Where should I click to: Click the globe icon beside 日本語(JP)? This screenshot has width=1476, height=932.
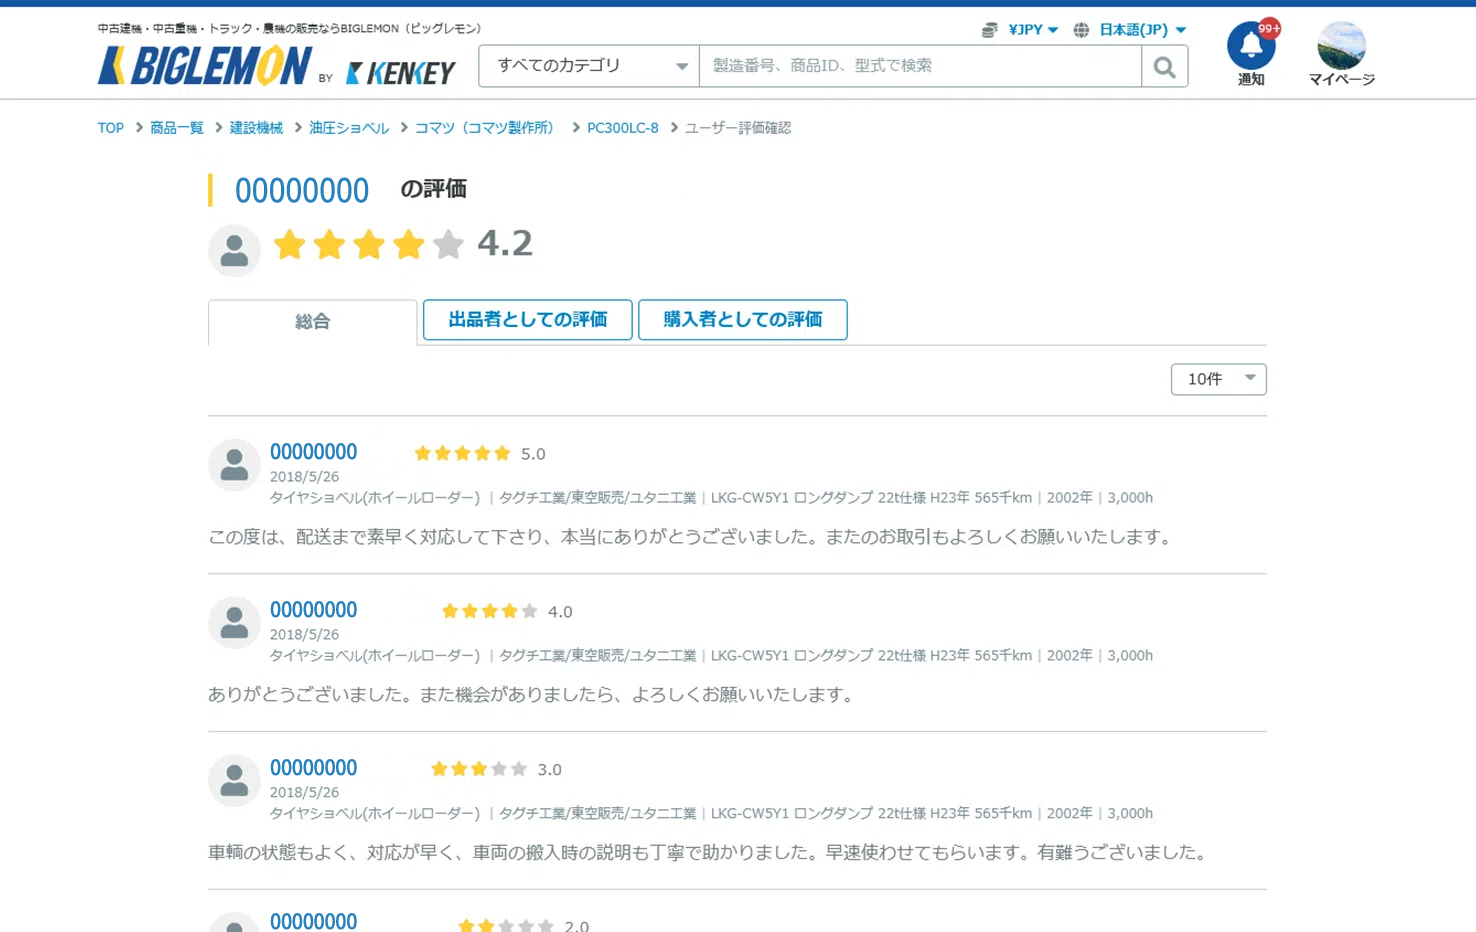click(1081, 30)
